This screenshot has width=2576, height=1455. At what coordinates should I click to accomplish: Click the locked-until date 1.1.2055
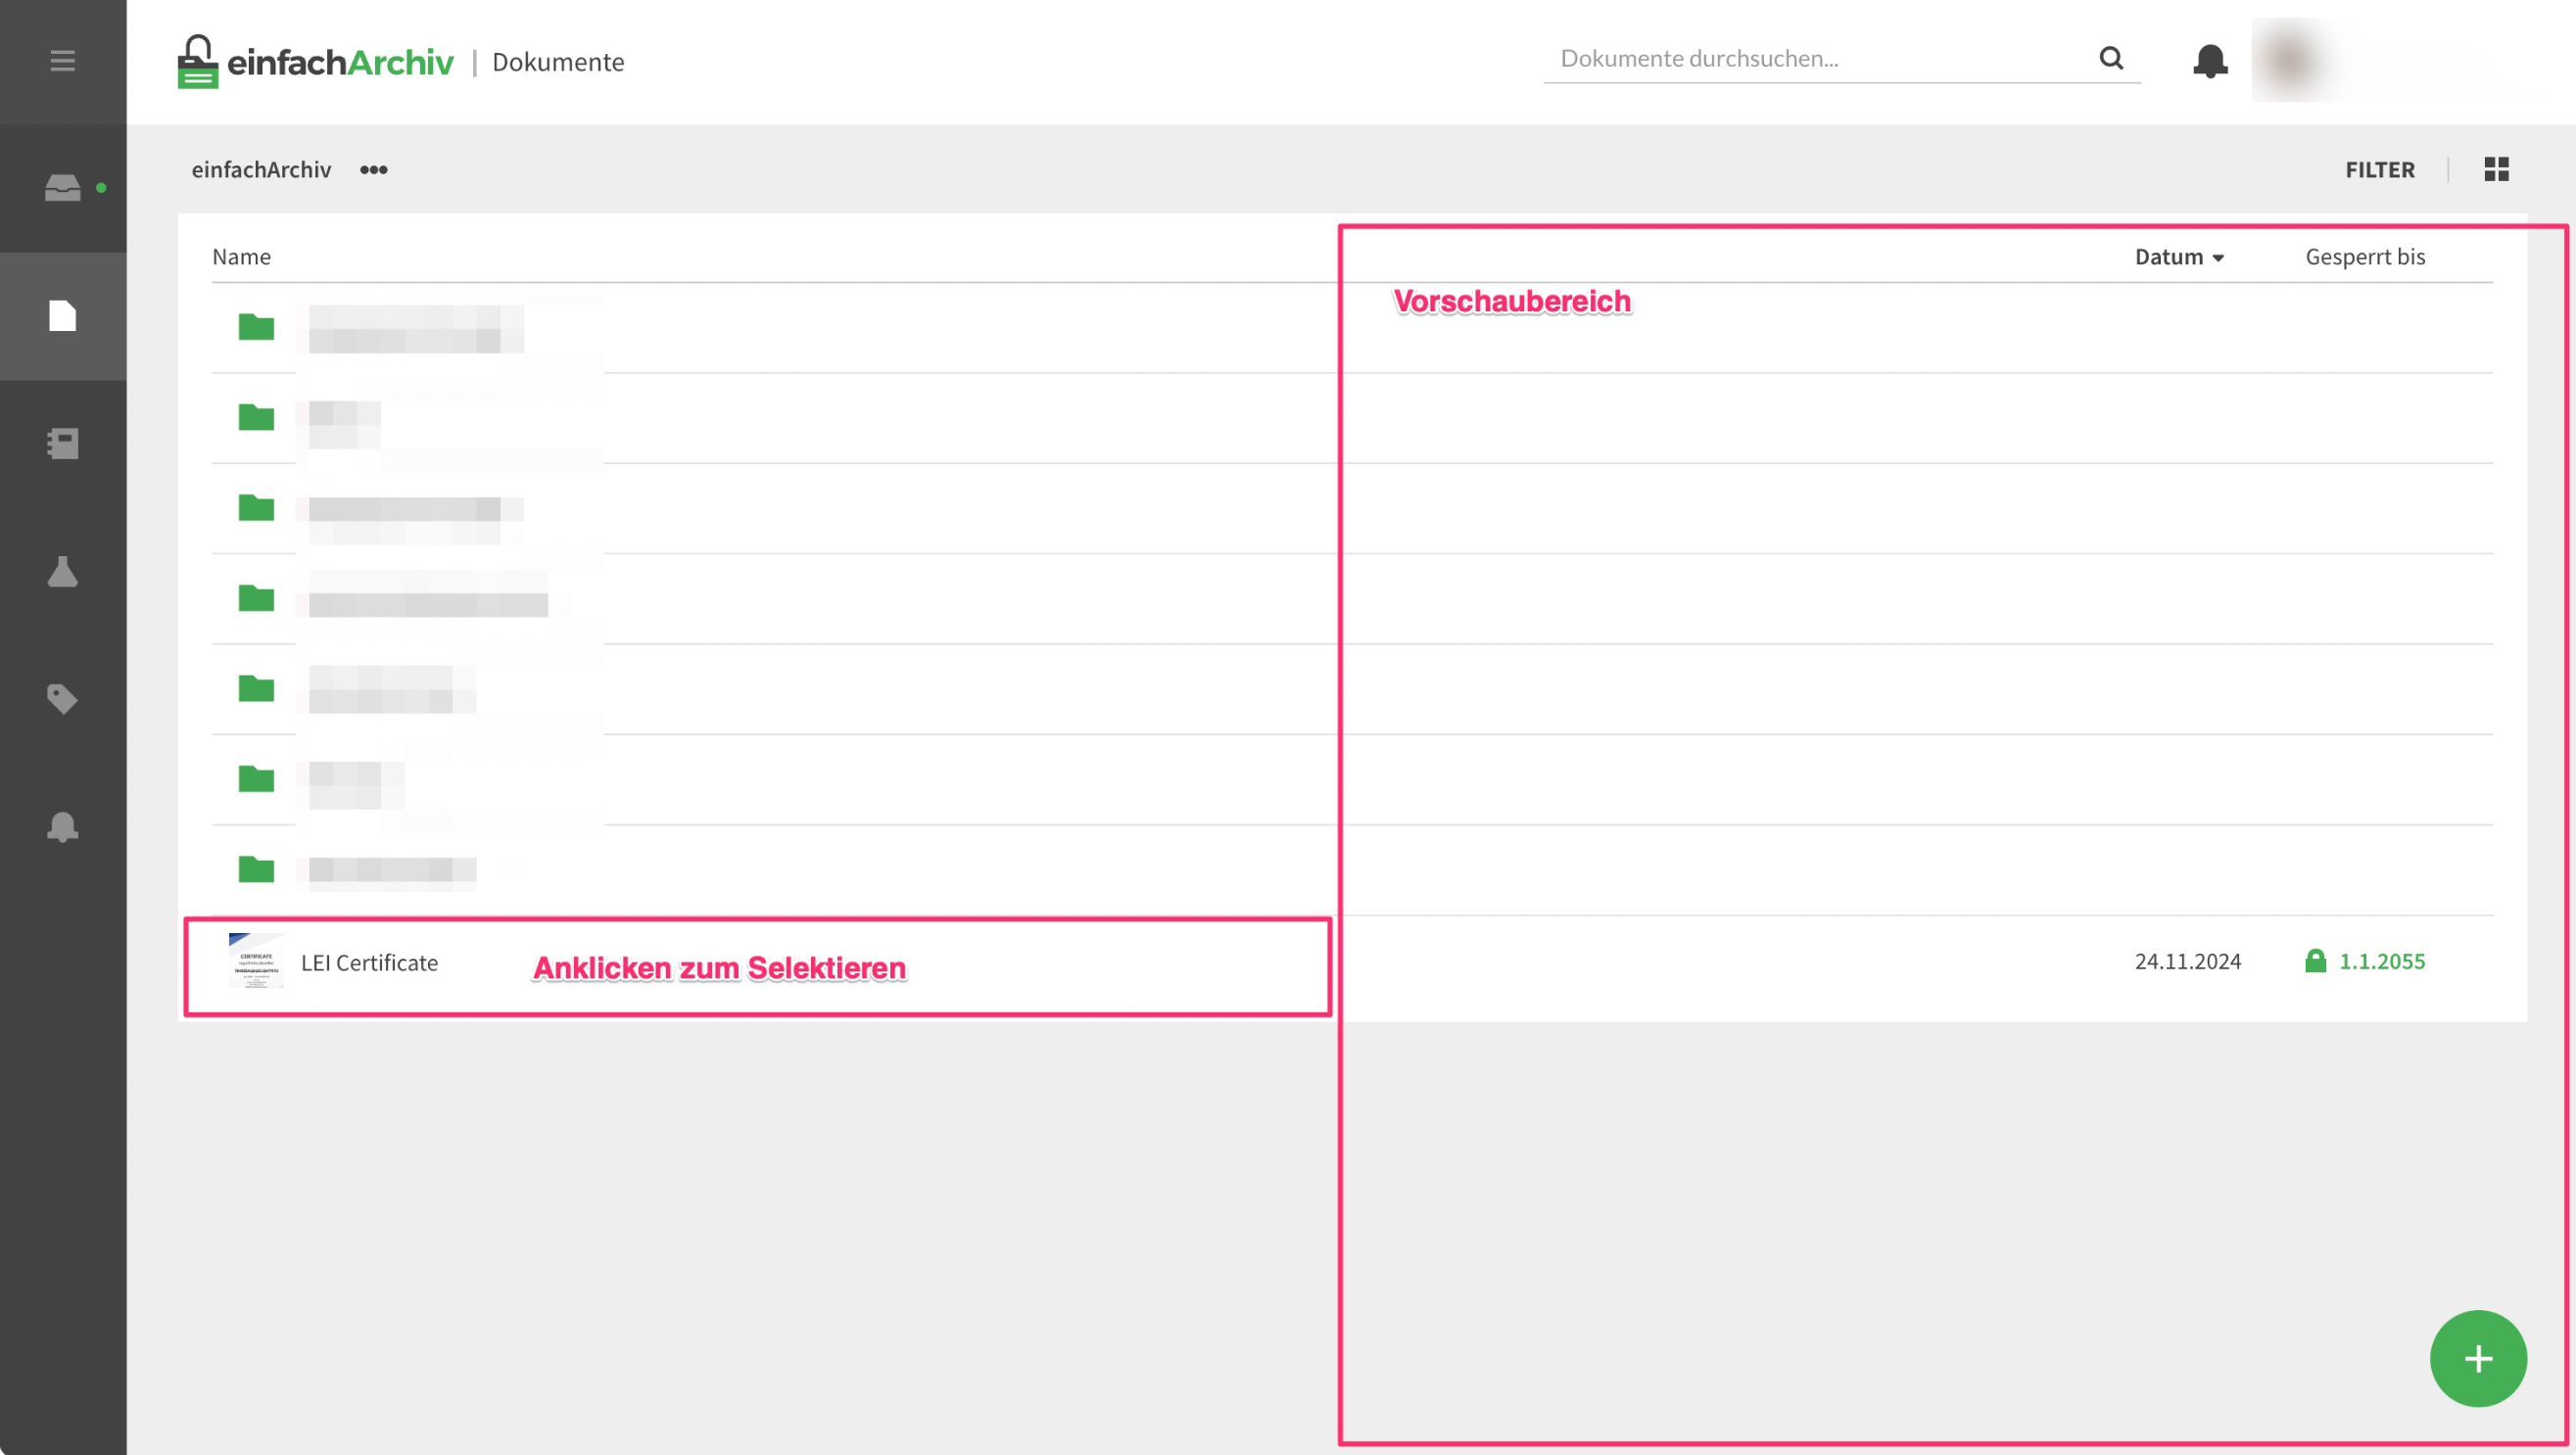point(2382,961)
